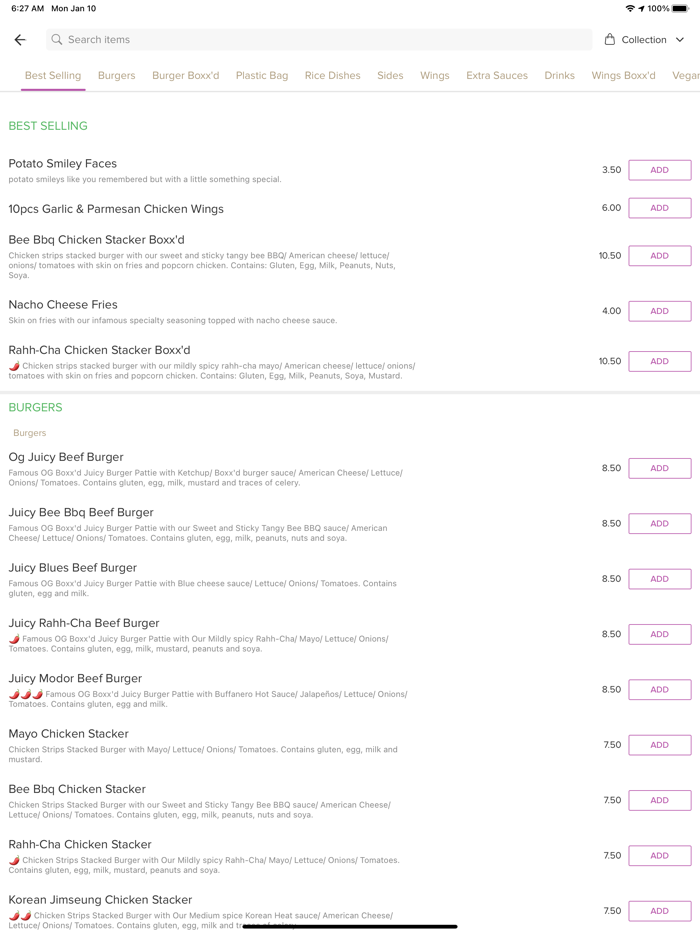This screenshot has height=934, width=700.
Task: Click the search magnifier icon
Action: [57, 40]
